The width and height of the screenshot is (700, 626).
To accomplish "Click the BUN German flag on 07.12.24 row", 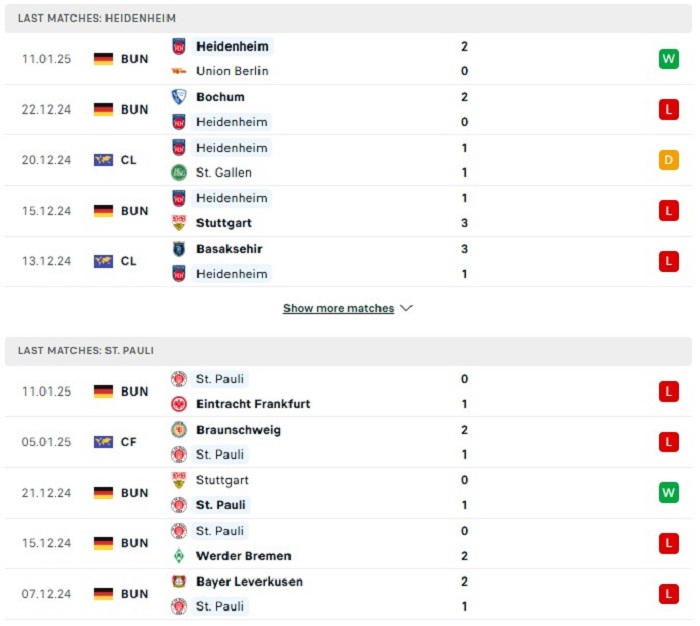I will (x=103, y=594).
